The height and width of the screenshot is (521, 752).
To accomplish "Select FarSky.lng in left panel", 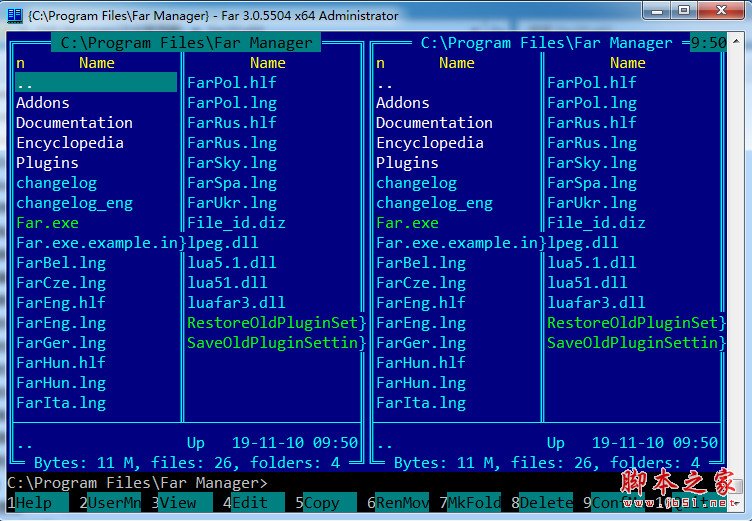I will click(x=232, y=163).
